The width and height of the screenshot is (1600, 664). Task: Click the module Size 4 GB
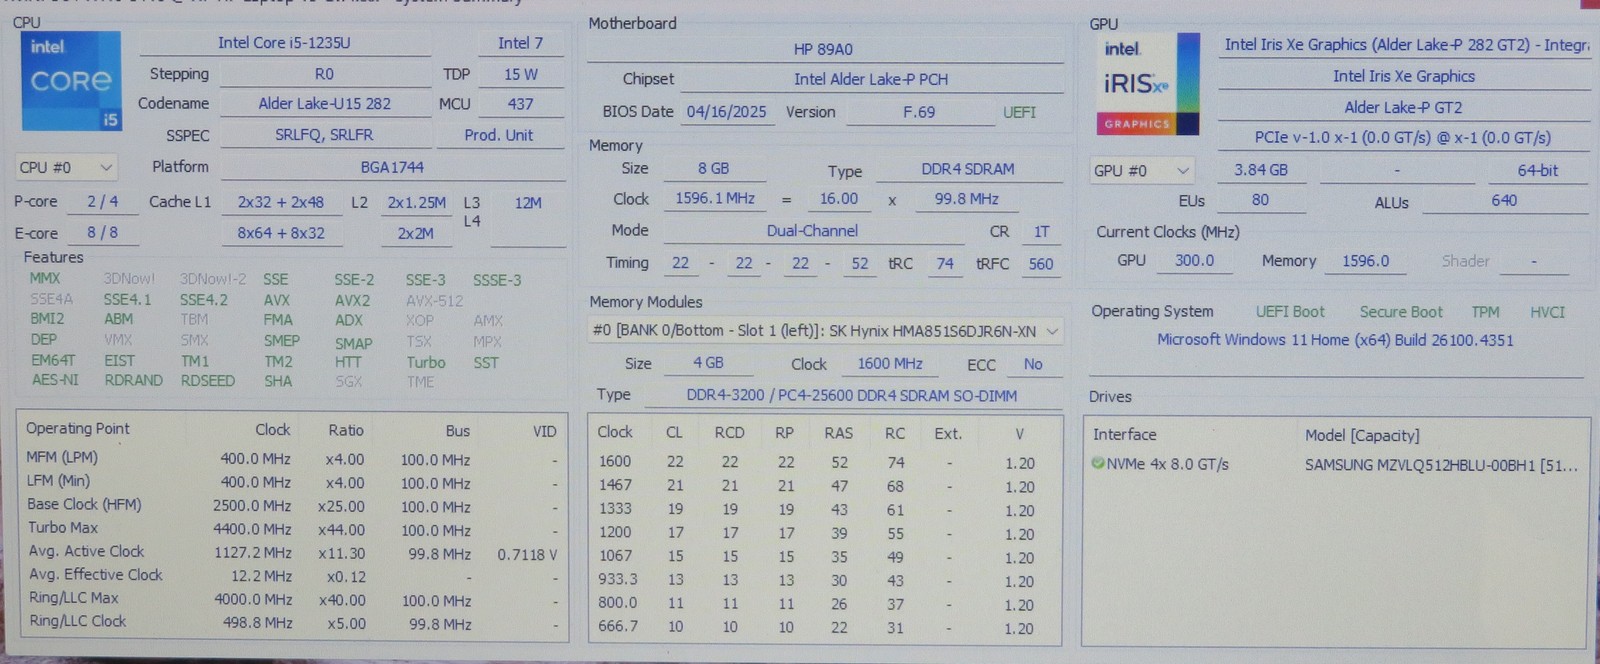tap(708, 363)
